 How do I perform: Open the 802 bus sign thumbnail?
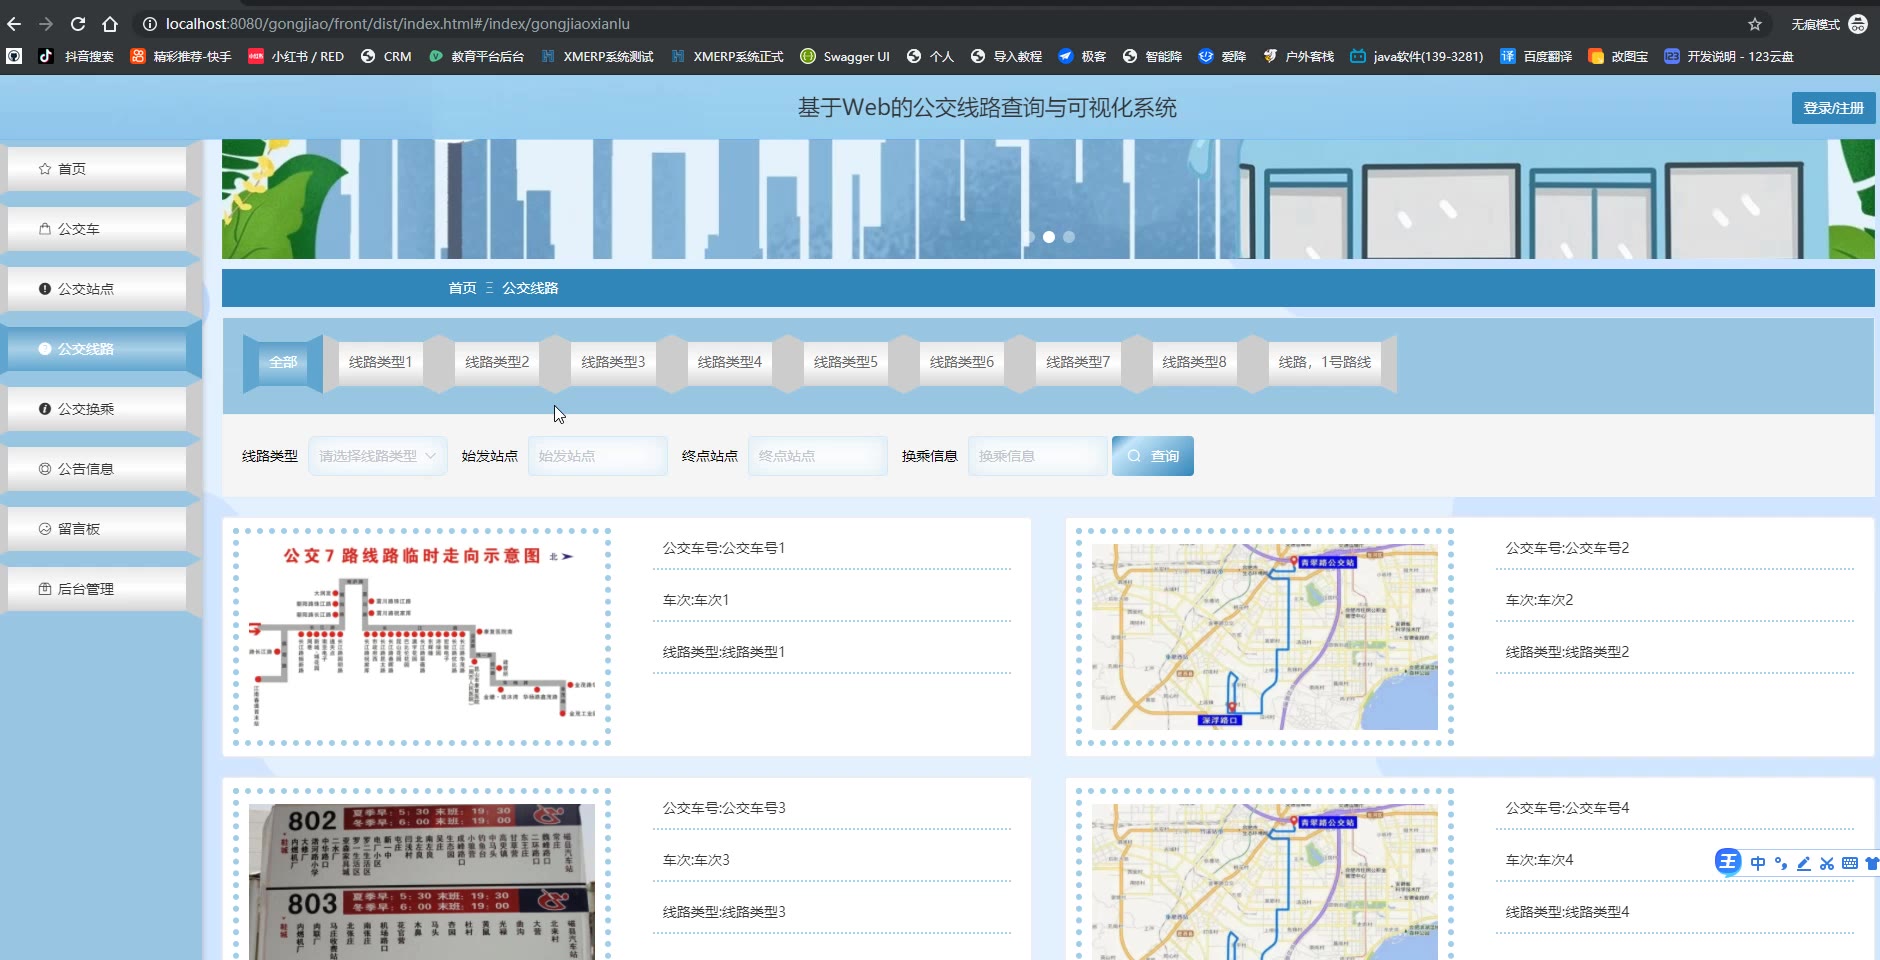(421, 882)
